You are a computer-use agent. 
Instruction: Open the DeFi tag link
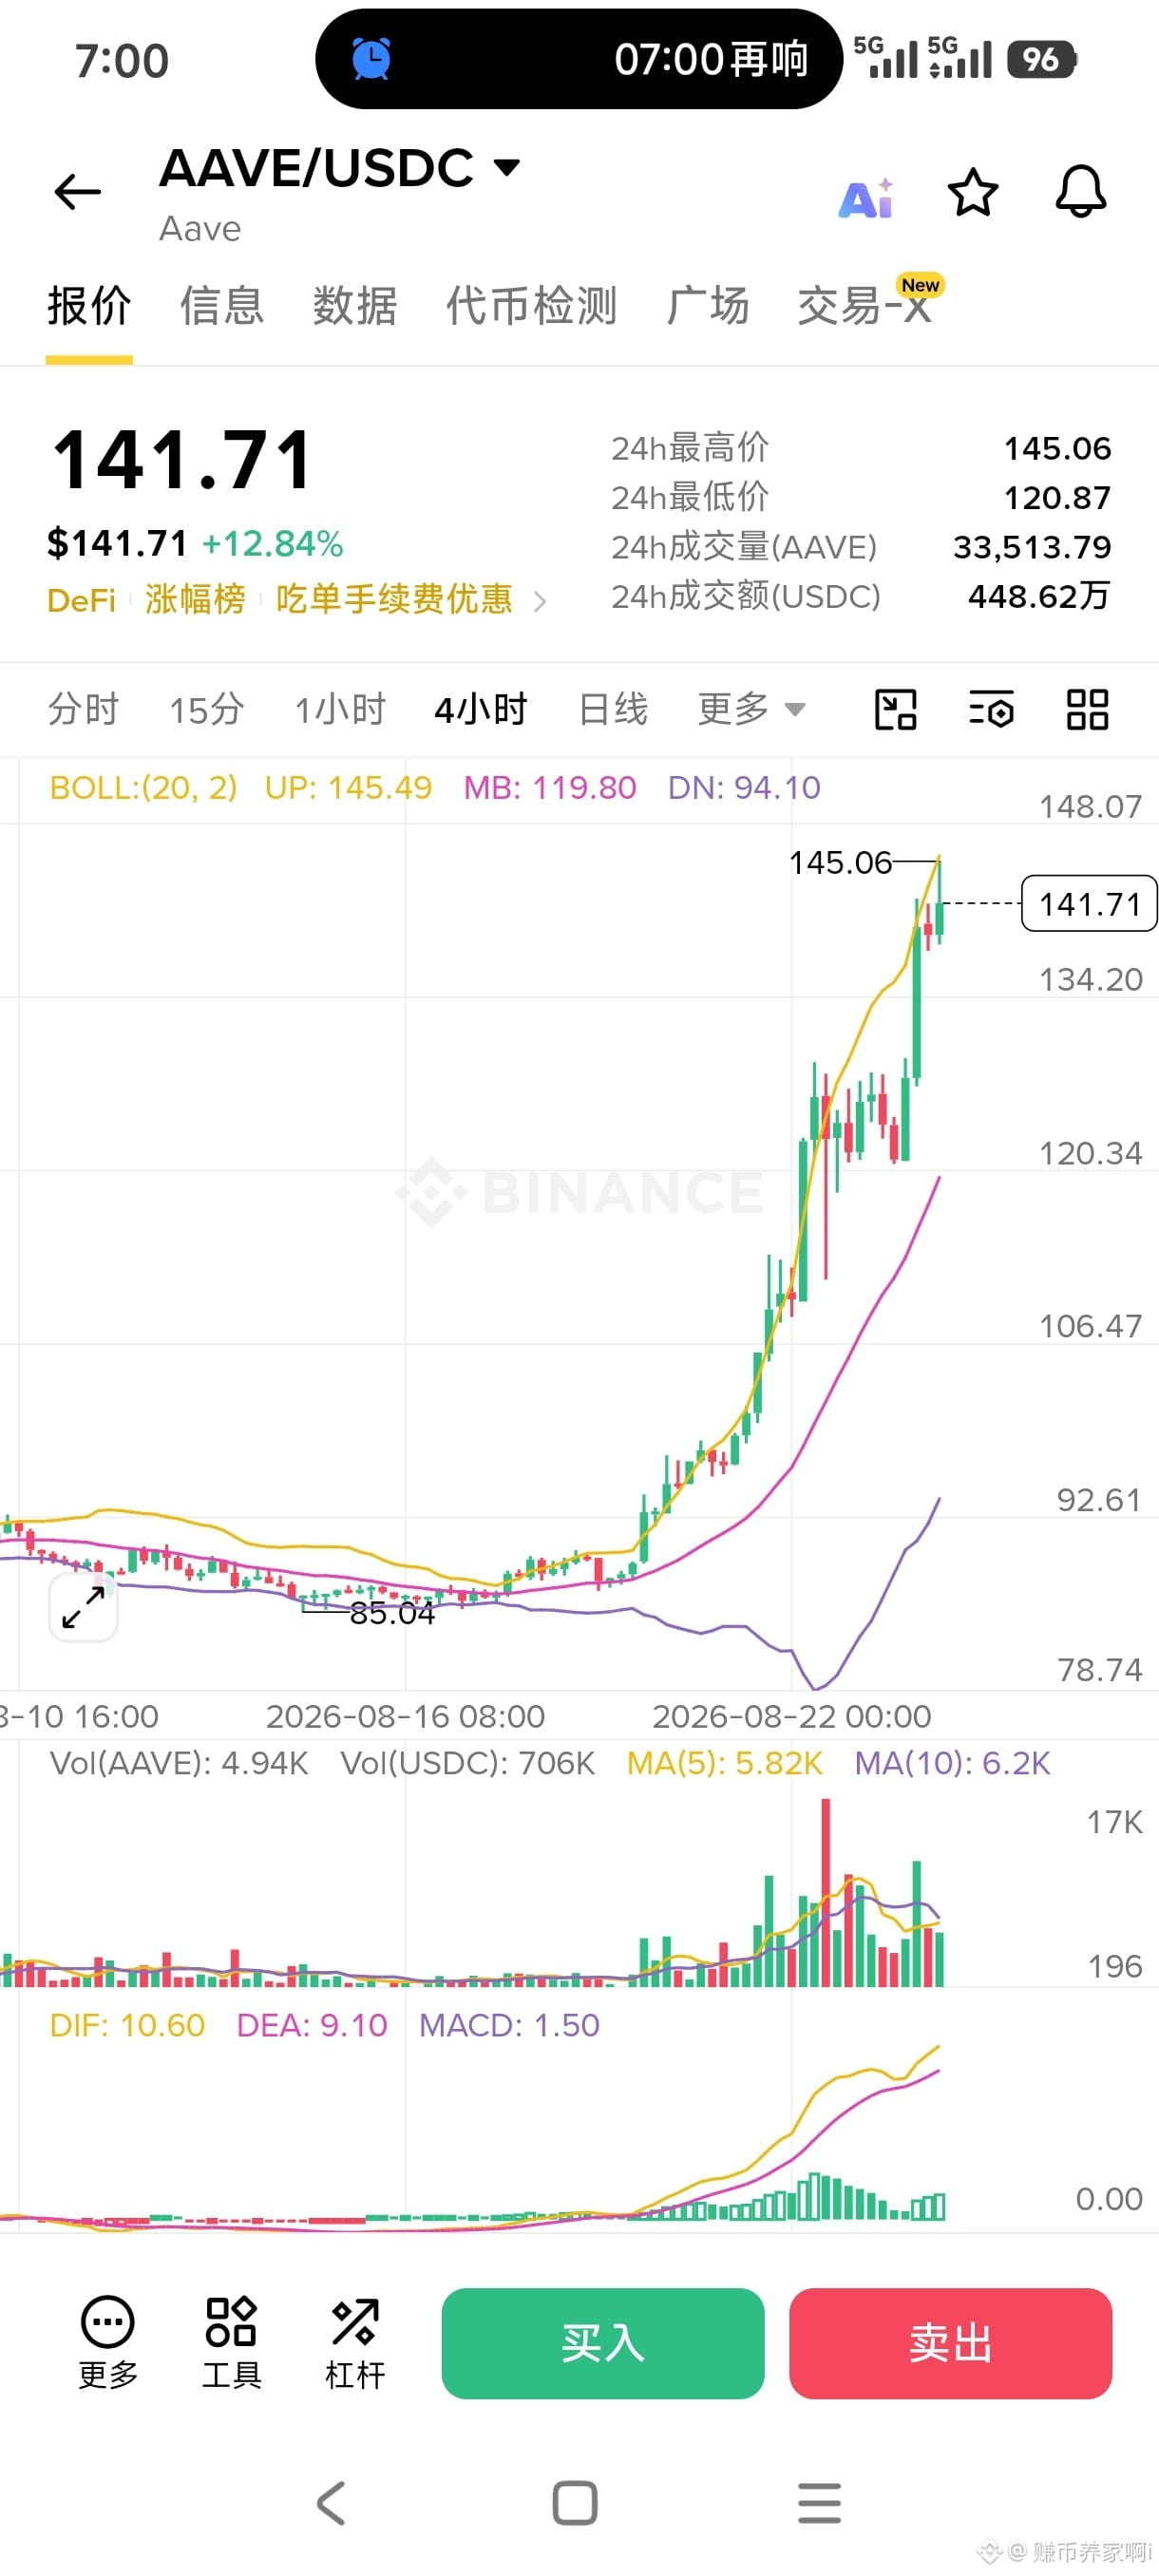(82, 600)
